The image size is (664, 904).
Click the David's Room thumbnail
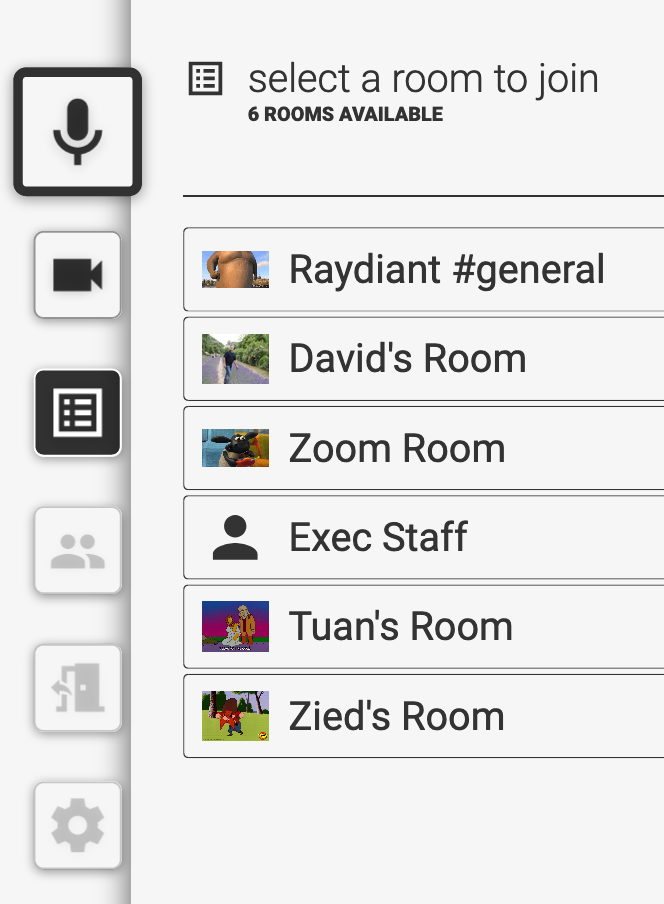coord(237,359)
